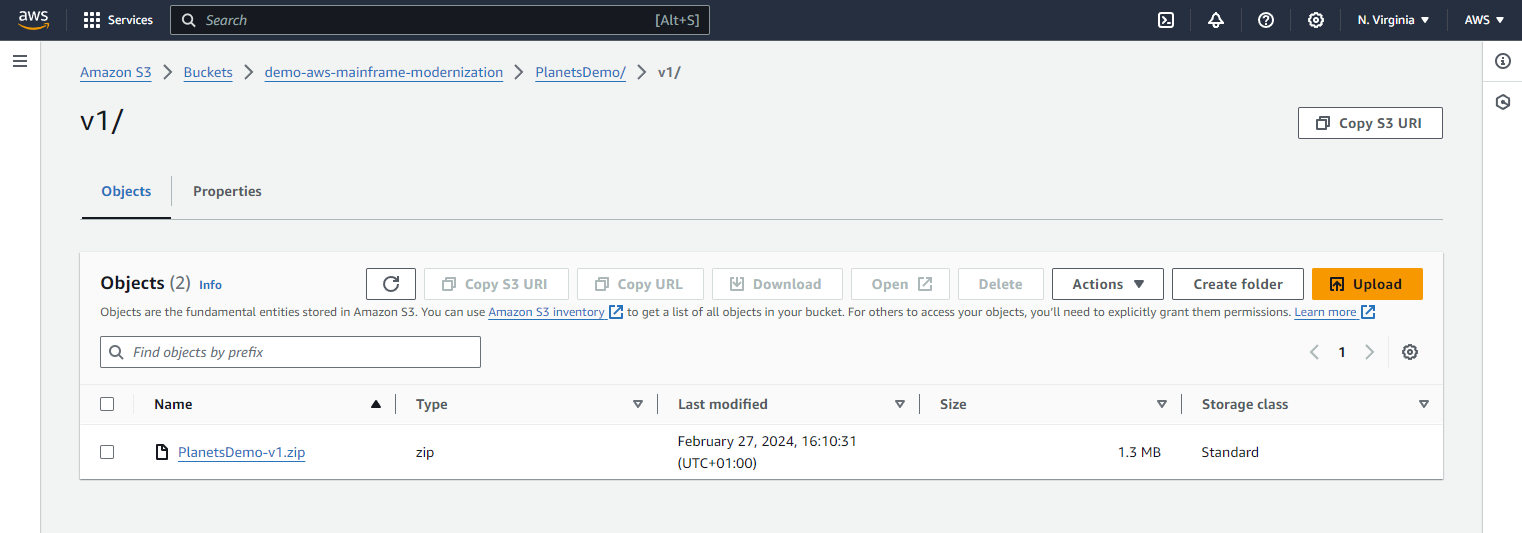The image size is (1522, 533).
Task: Open the Learn more link
Action: [1334, 312]
